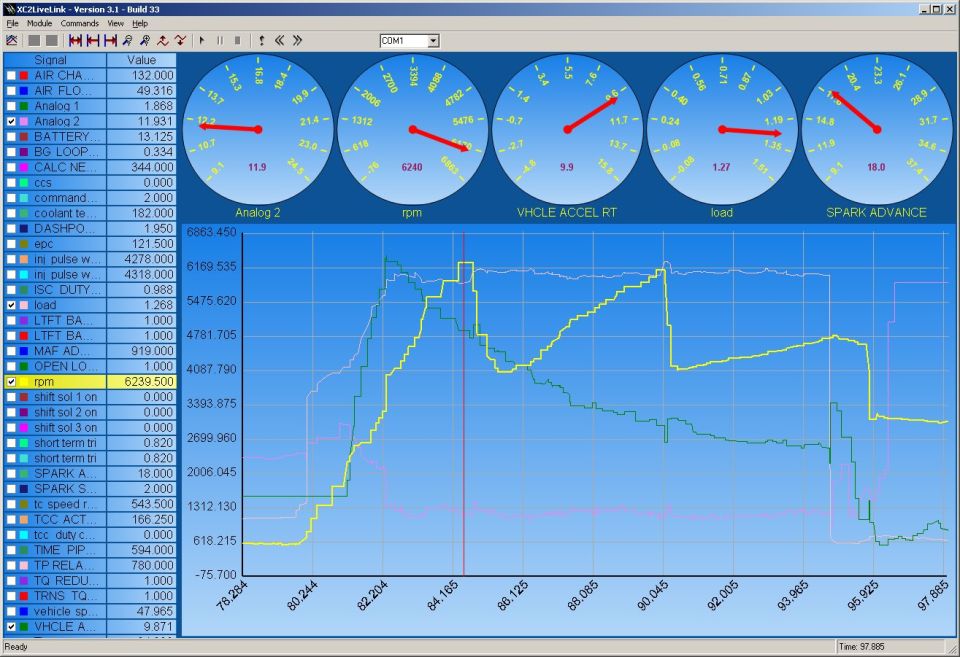Viewport: 960px width, 657px height.
Task: Select the CALC NE... signal row
Action: (90, 167)
